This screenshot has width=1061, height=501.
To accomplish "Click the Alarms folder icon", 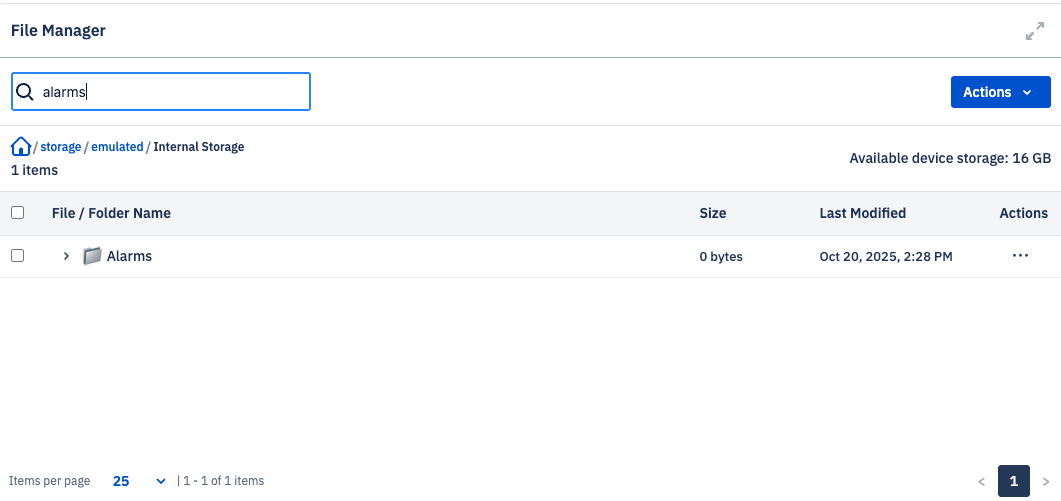I will point(92,256).
